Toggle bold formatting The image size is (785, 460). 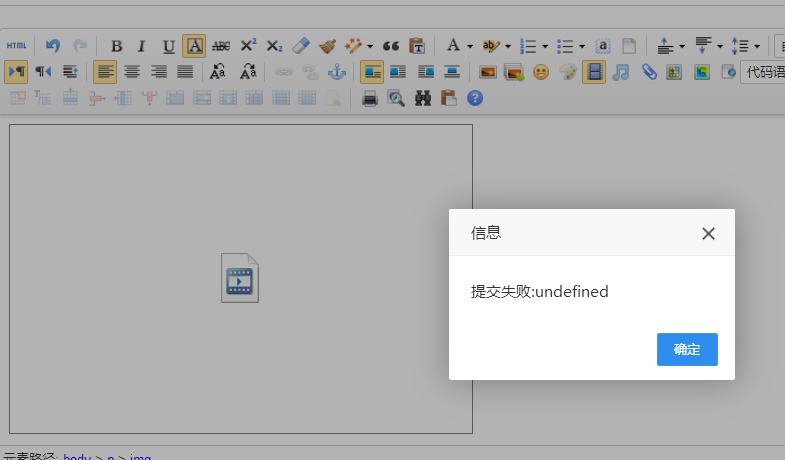[x=116, y=46]
